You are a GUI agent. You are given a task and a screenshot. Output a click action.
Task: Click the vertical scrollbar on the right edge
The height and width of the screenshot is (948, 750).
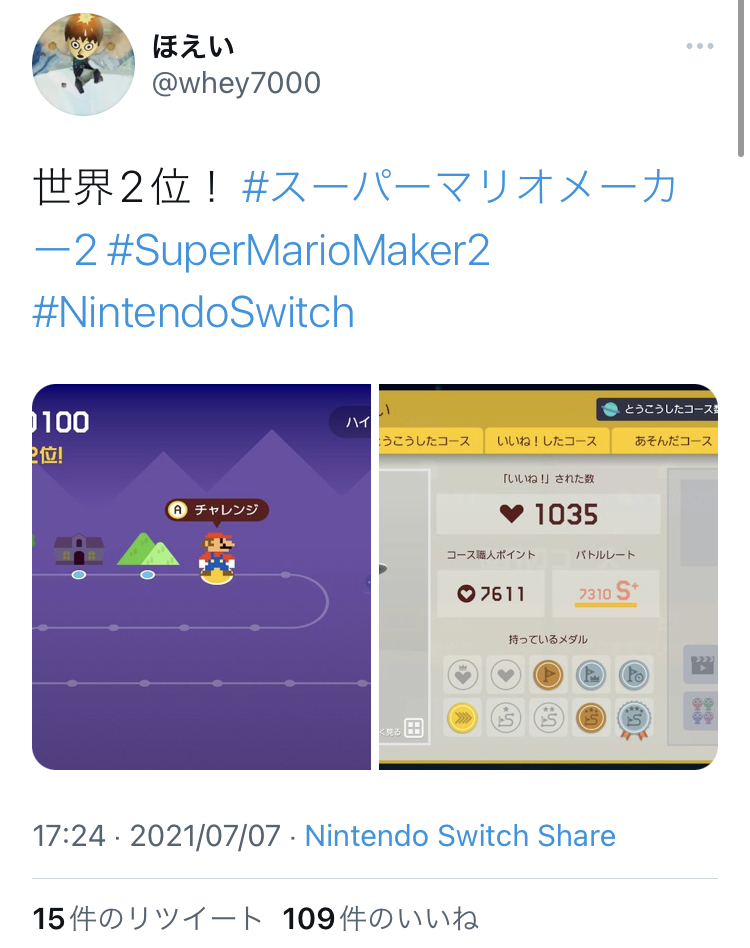741,79
